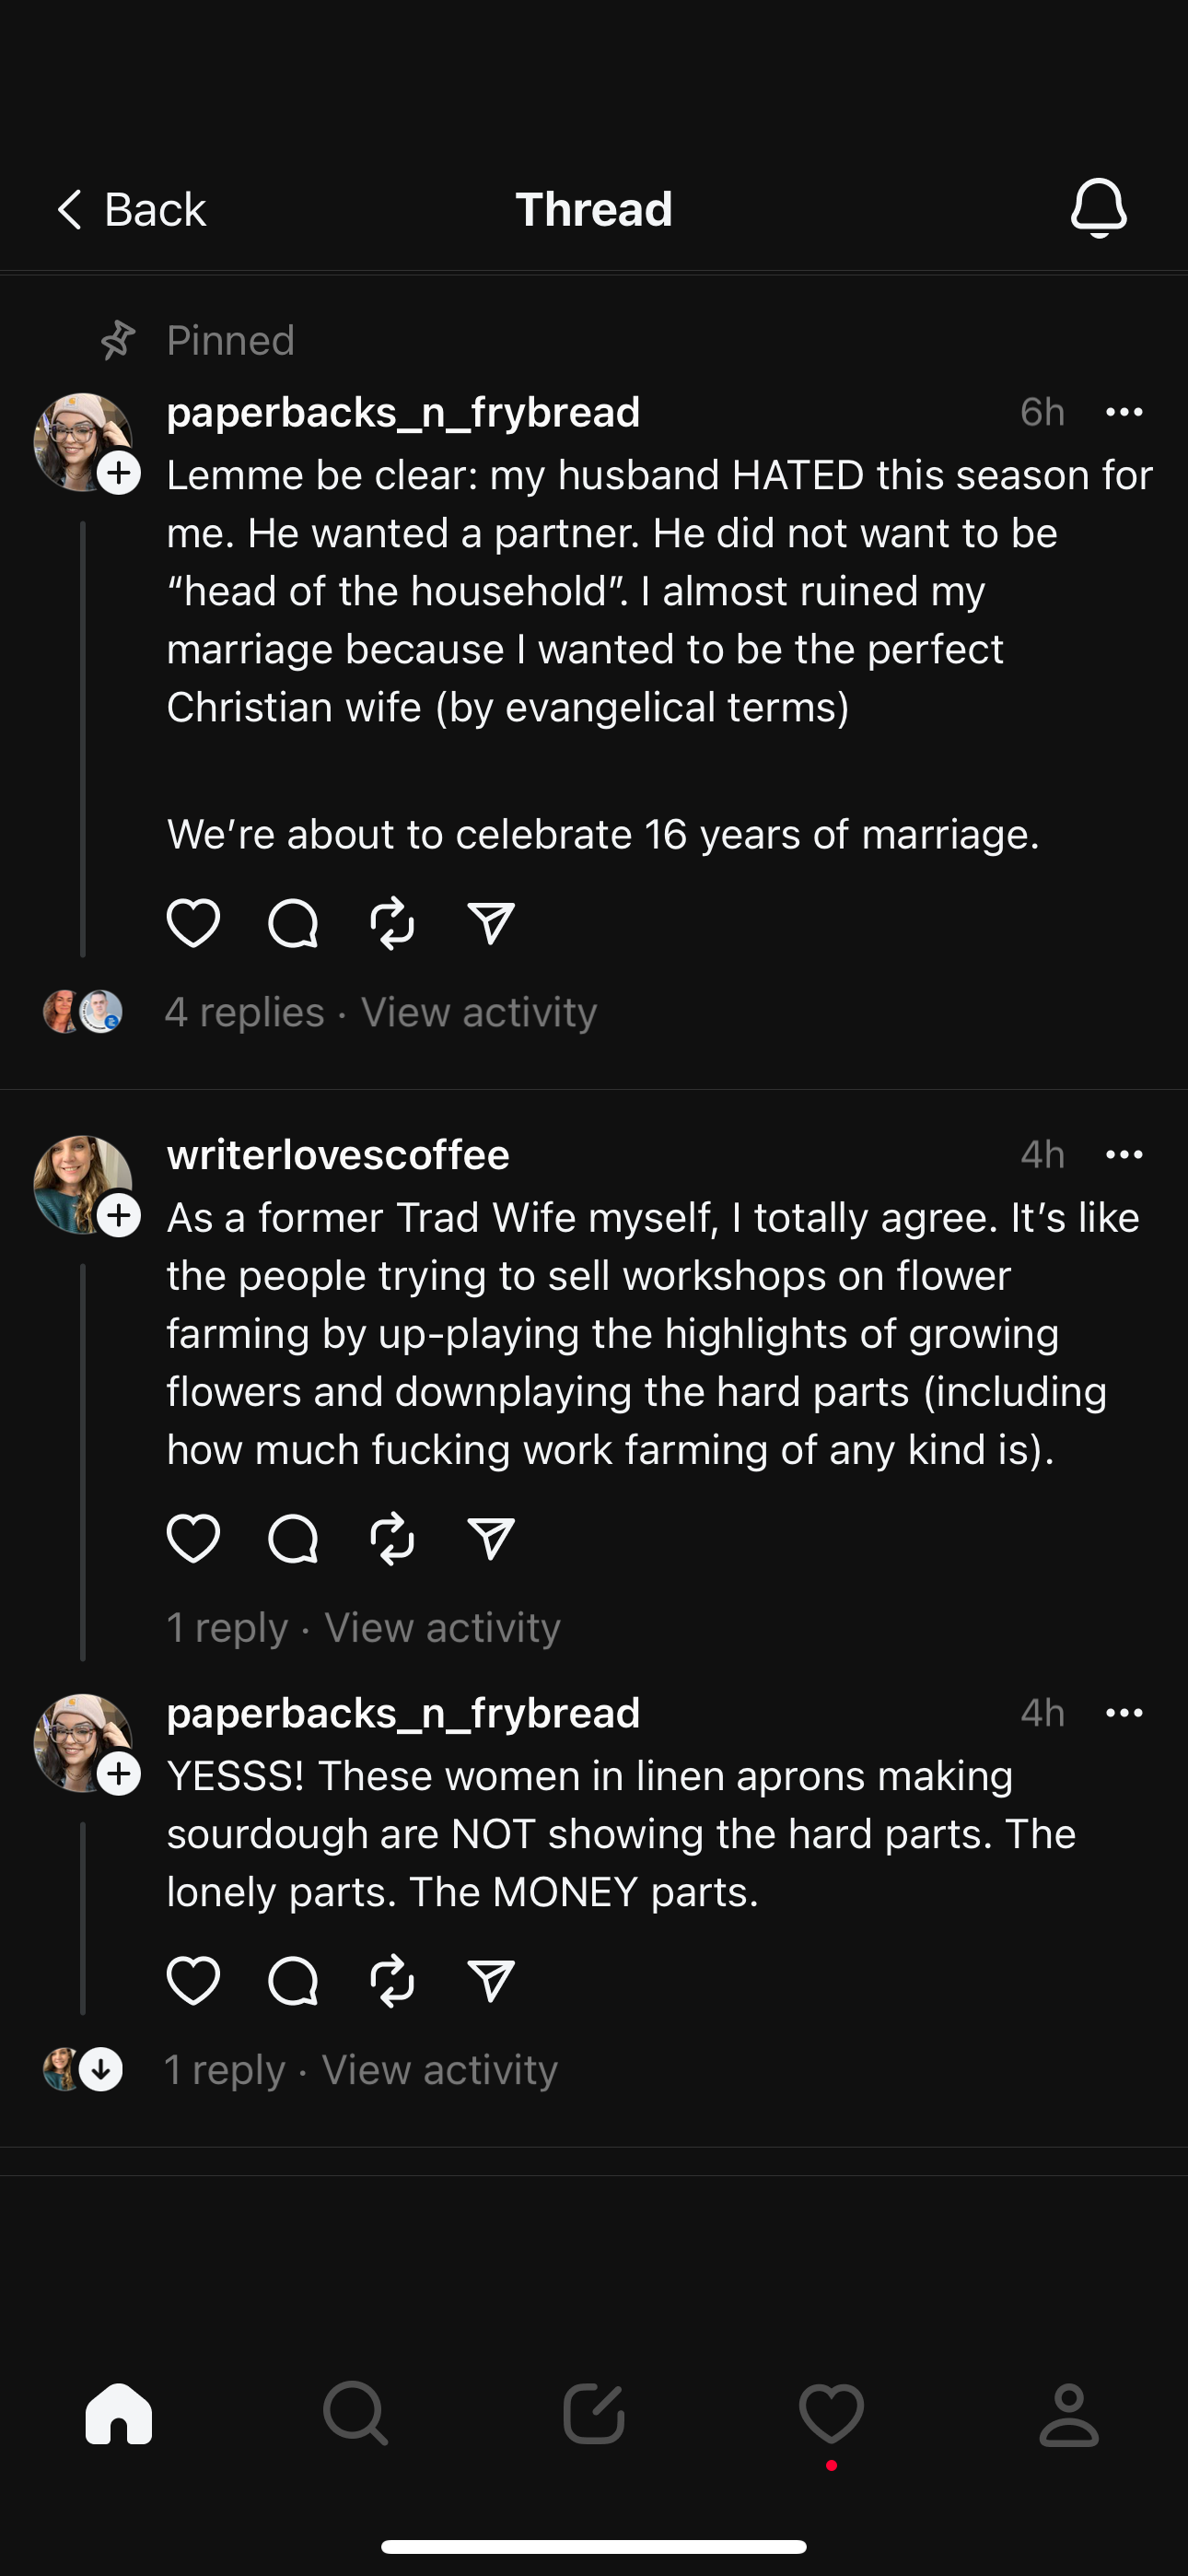The image size is (1188, 2576).
Task: Go to the profile tab
Action: coord(1069,2413)
